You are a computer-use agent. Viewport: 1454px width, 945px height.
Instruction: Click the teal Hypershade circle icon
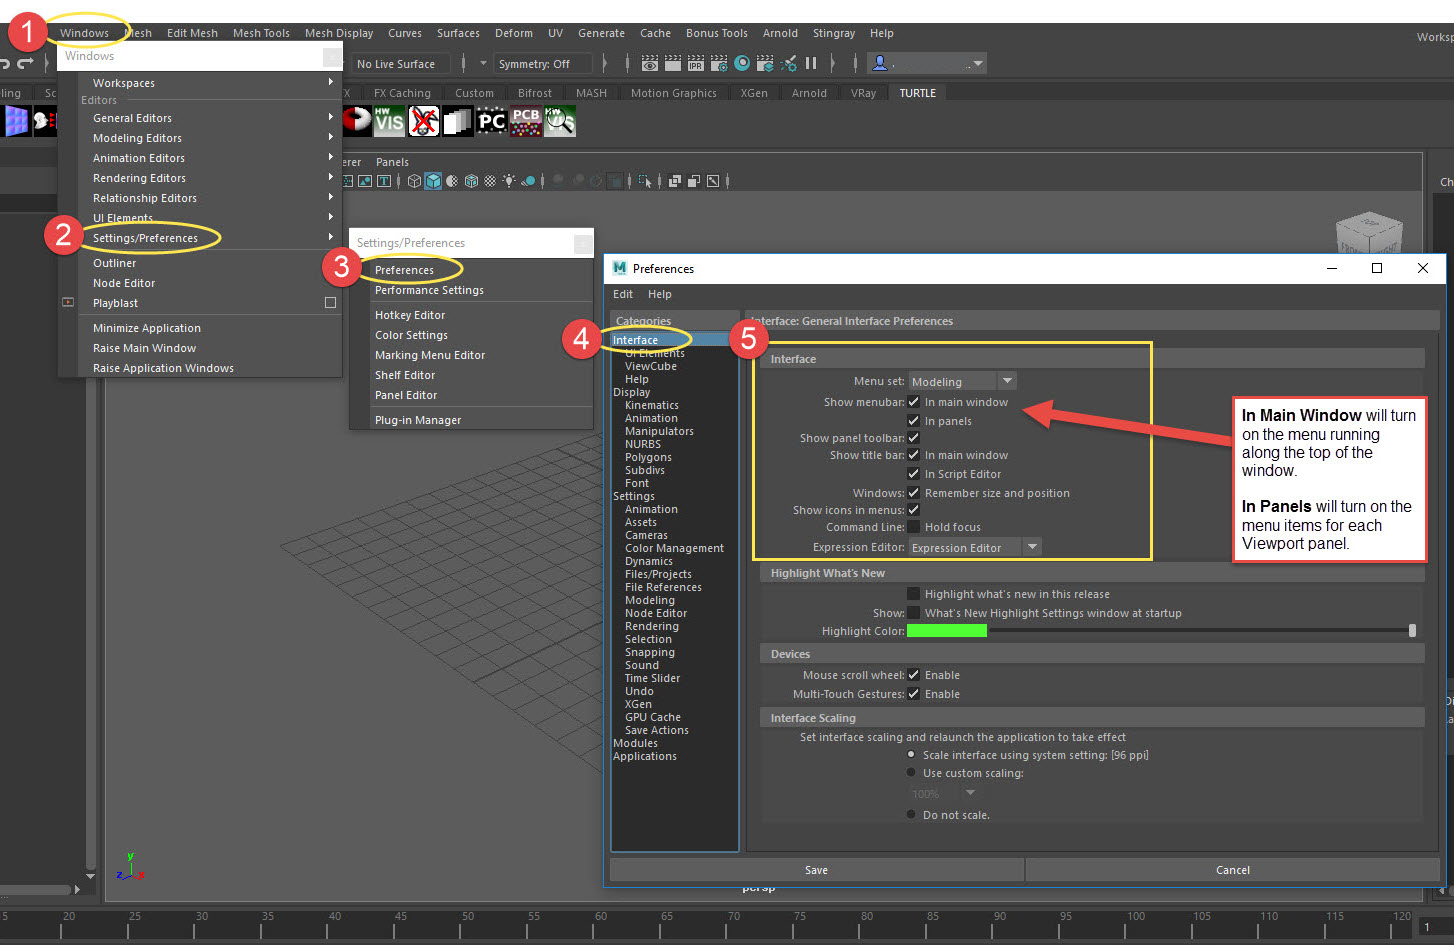pyautogui.click(x=742, y=63)
